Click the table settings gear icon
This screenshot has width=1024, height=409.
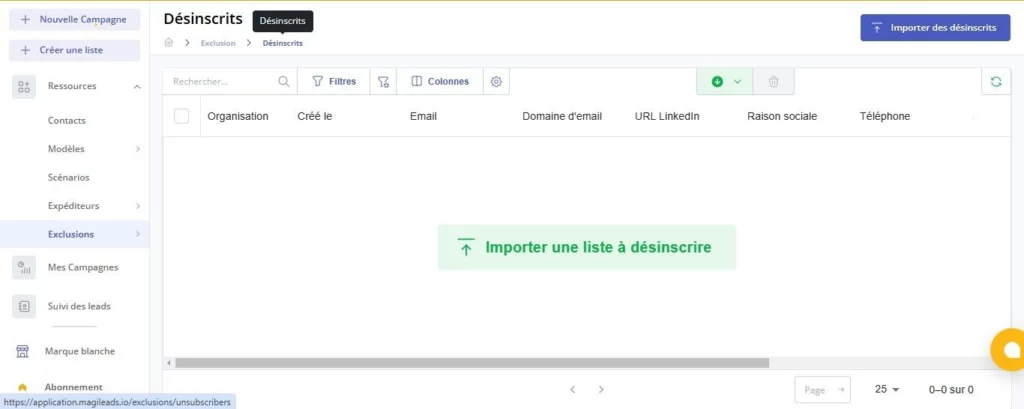(496, 82)
